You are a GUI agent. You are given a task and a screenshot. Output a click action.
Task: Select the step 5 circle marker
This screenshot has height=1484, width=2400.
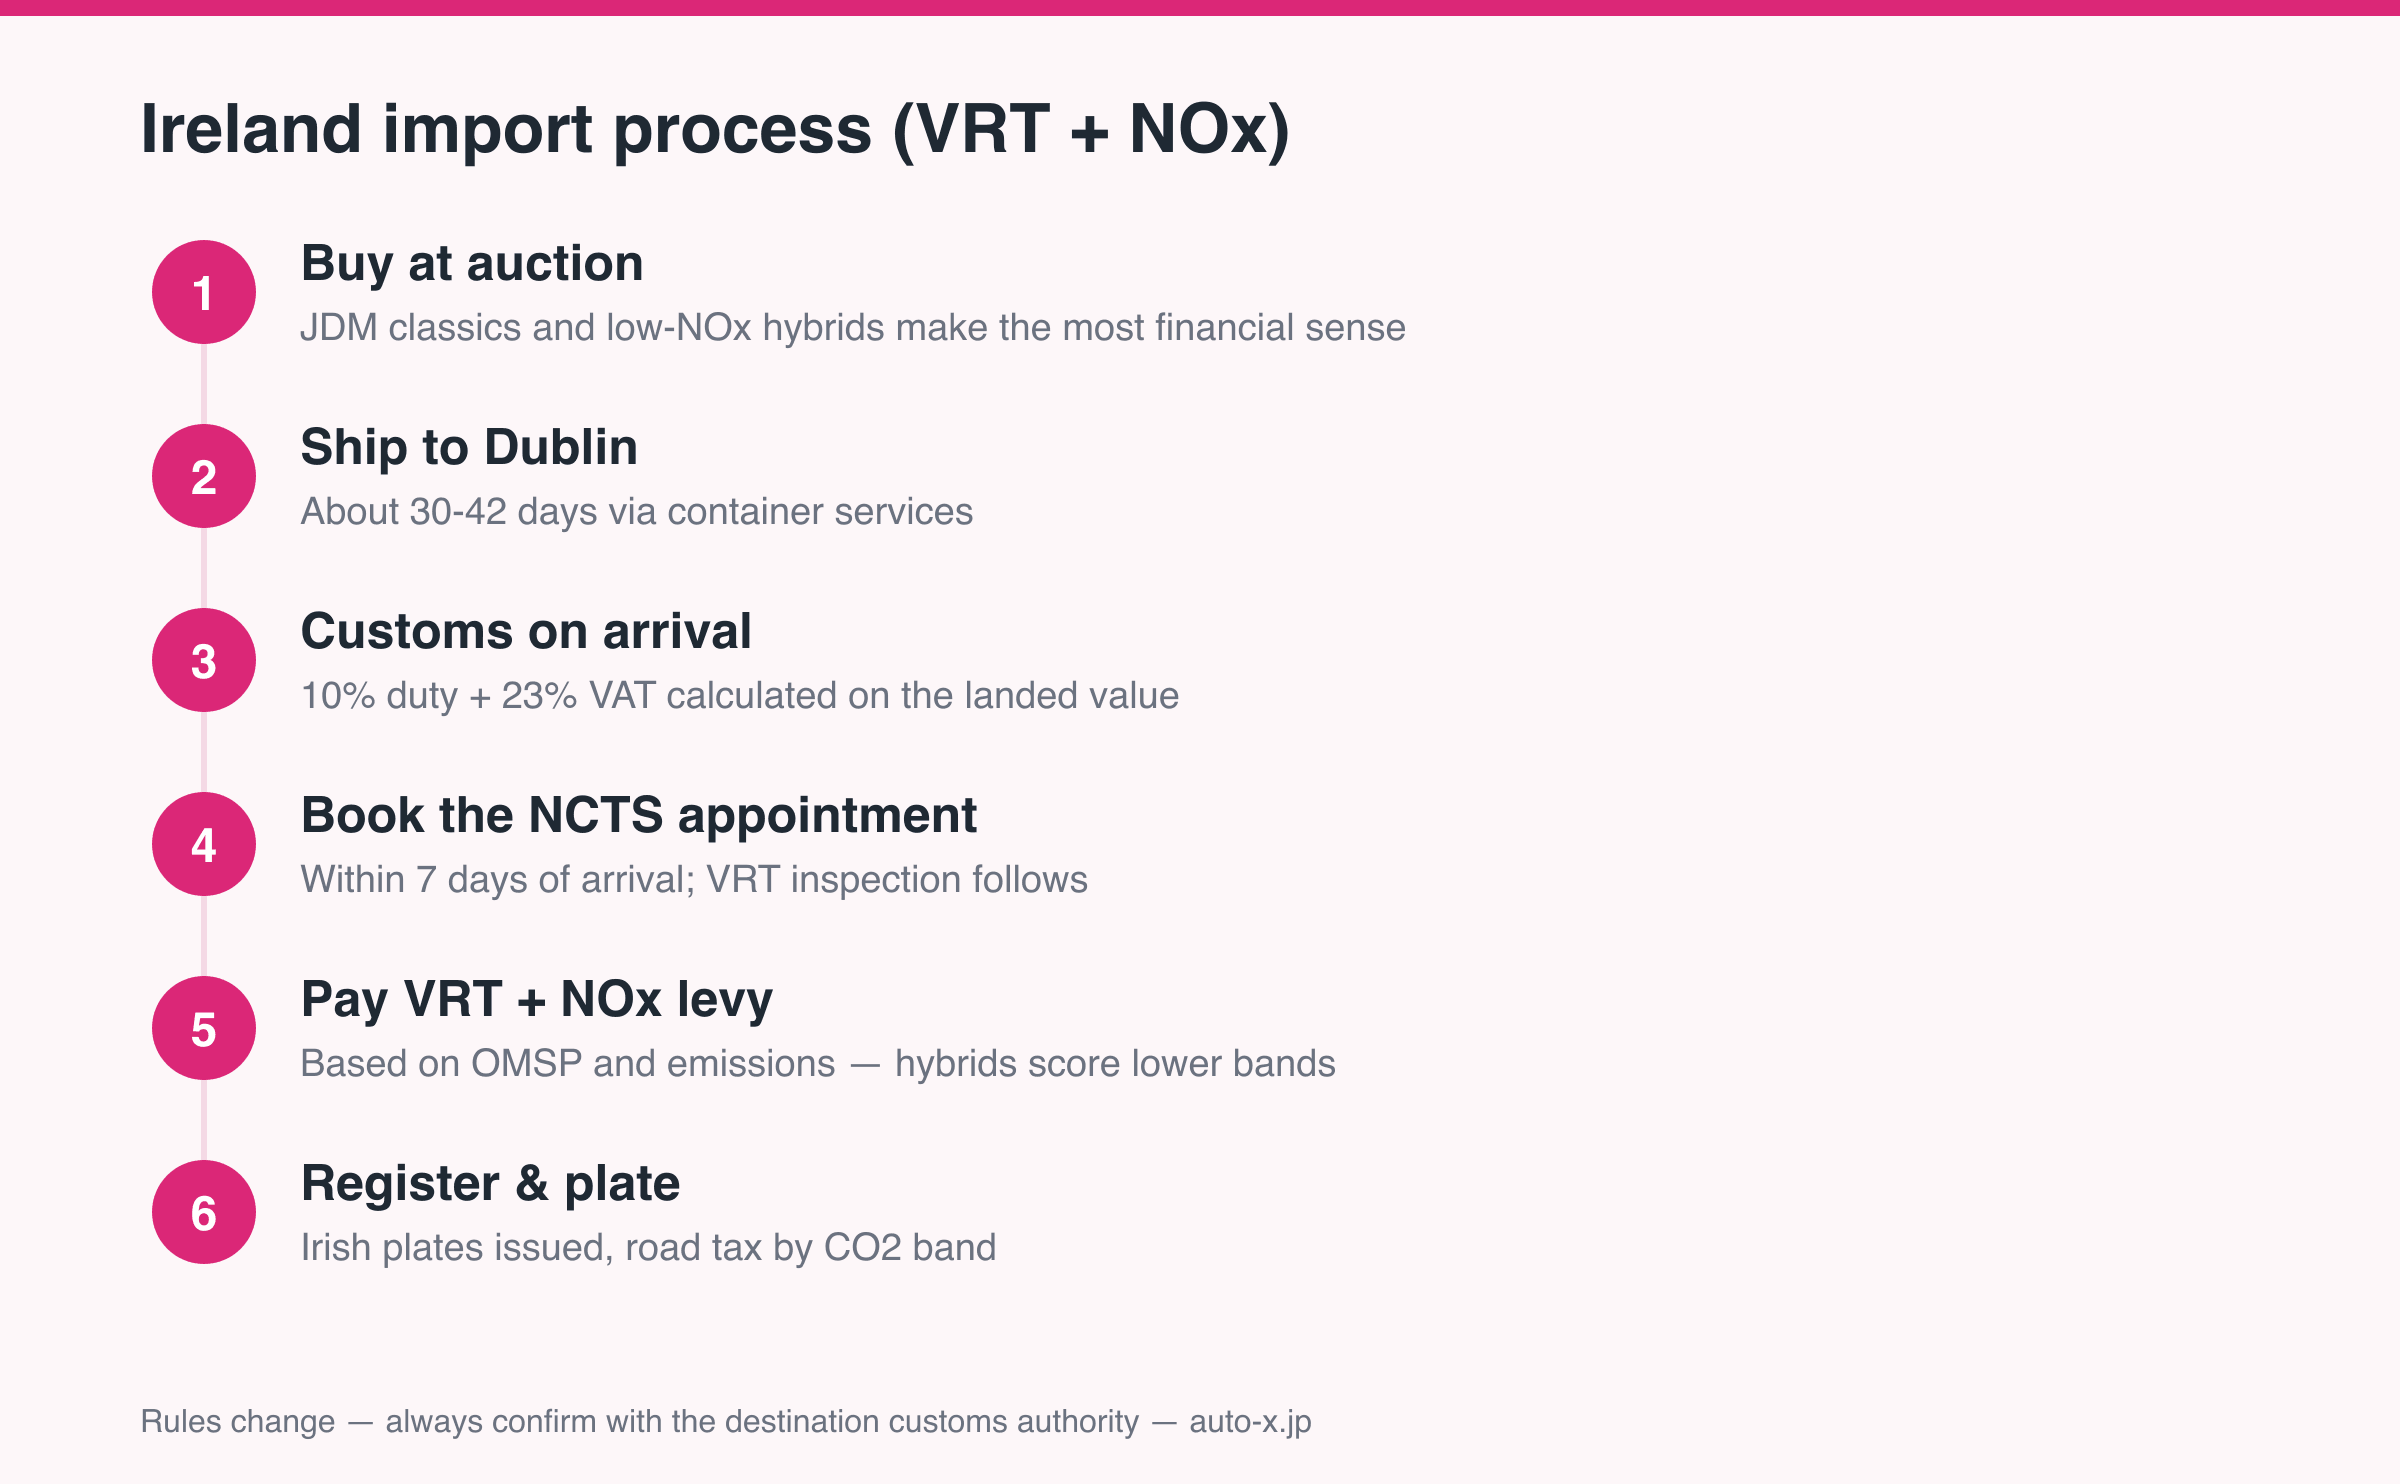pos(204,1028)
